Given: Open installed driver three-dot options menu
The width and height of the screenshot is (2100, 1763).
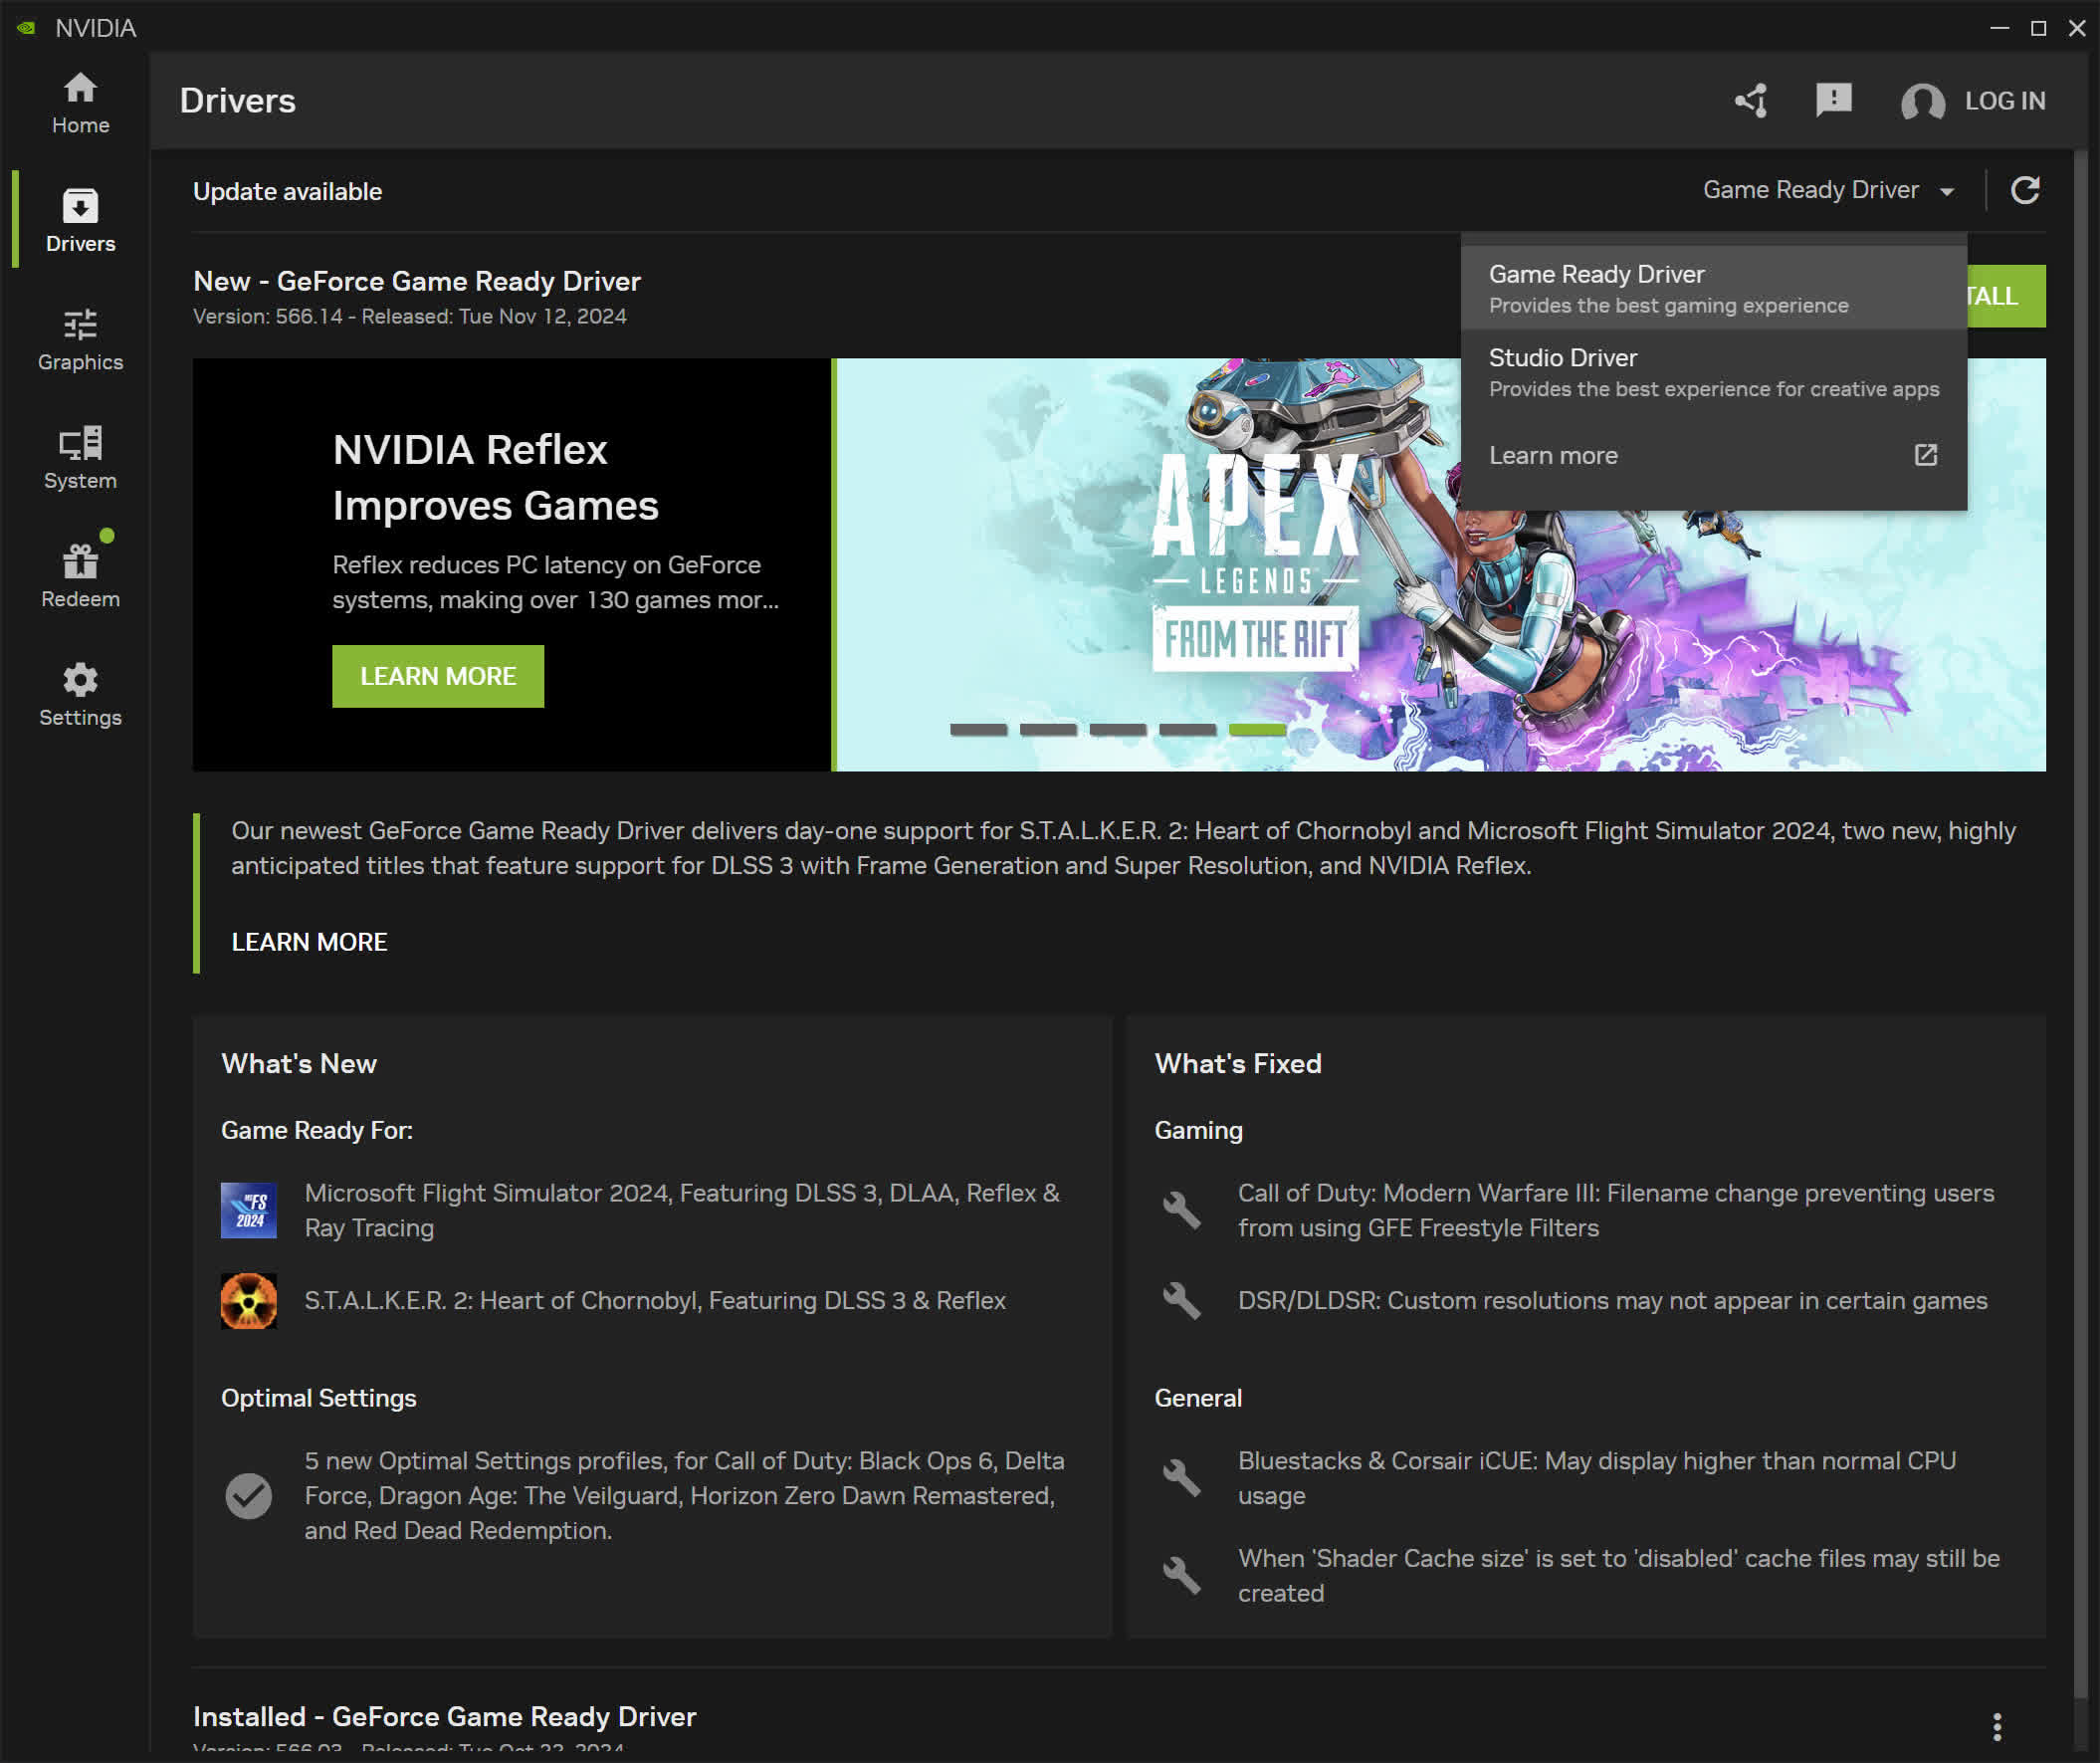Looking at the screenshot, I should [x=1996, y=1726].
